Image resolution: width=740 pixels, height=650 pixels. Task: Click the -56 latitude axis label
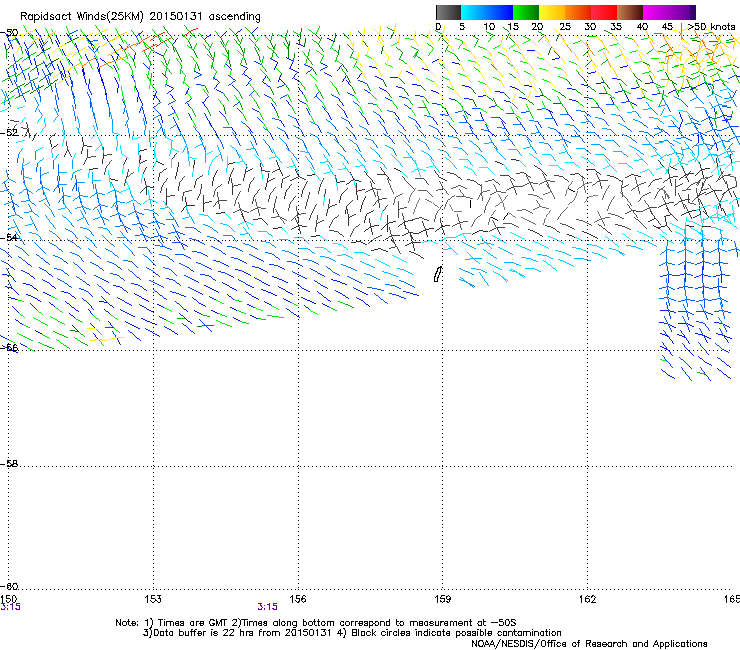tap(9, 347)
